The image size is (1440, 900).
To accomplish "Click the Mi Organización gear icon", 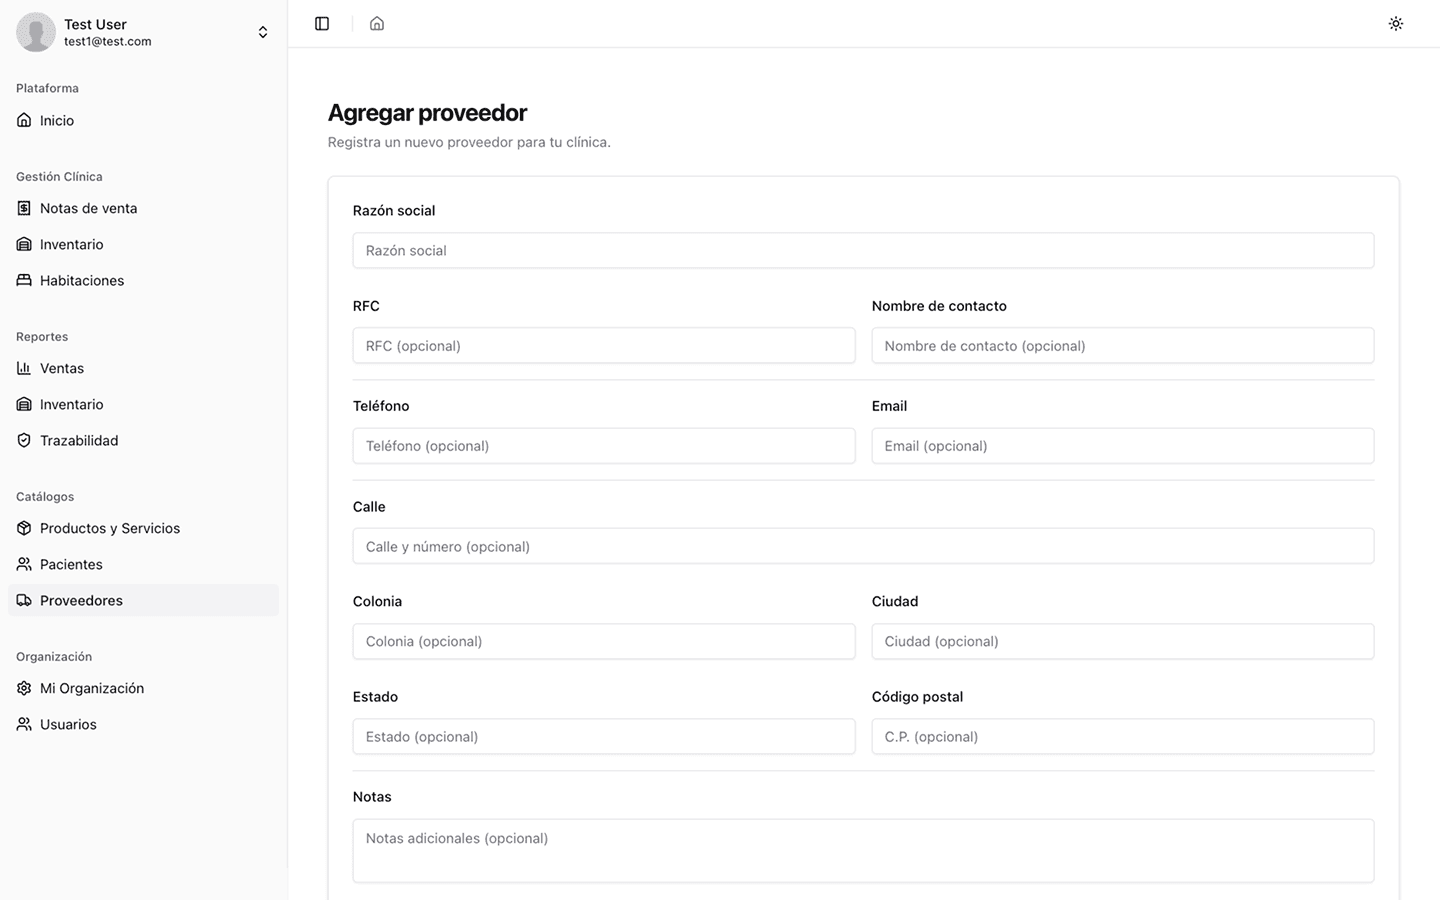I will pyautogui.click(x=24, y=688).
